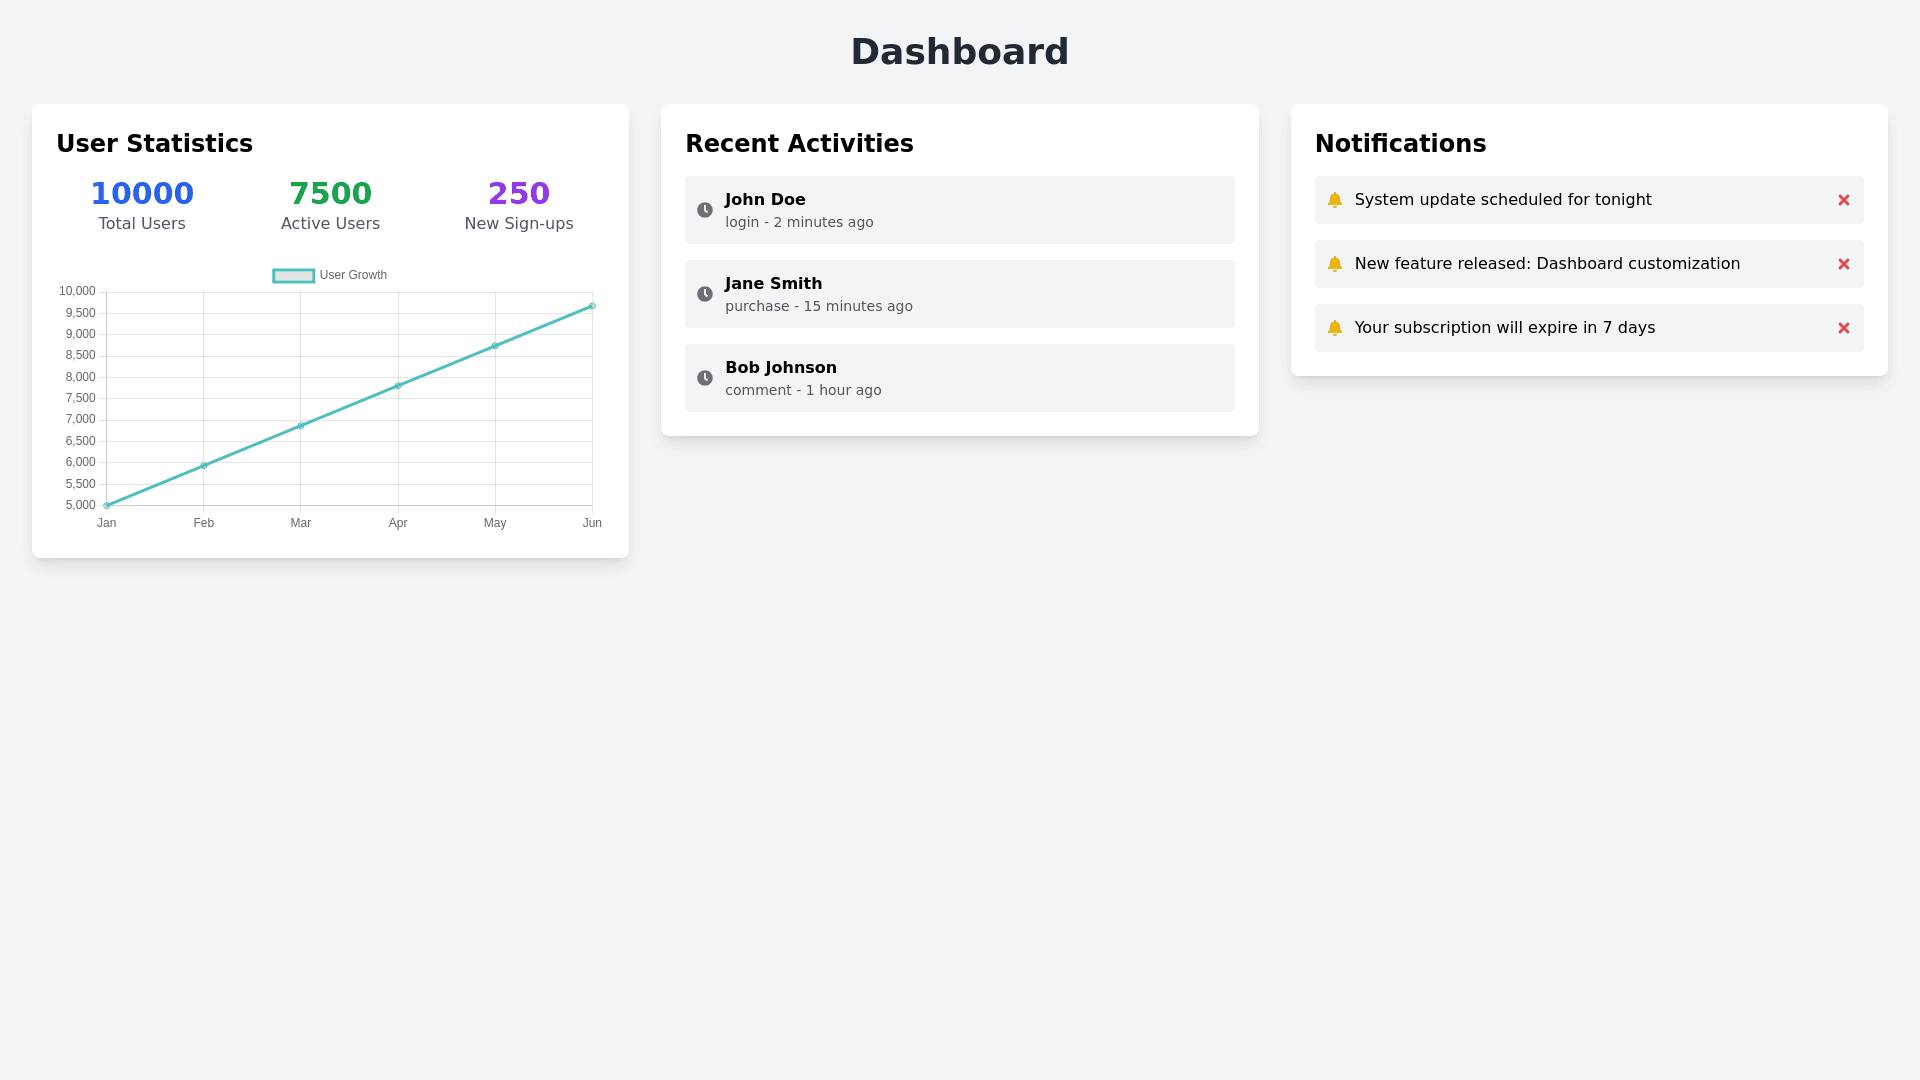Click clock icon beside Jane Smith
Viewport: 1920px width, 1080px height.
click(x=705, y=294)
